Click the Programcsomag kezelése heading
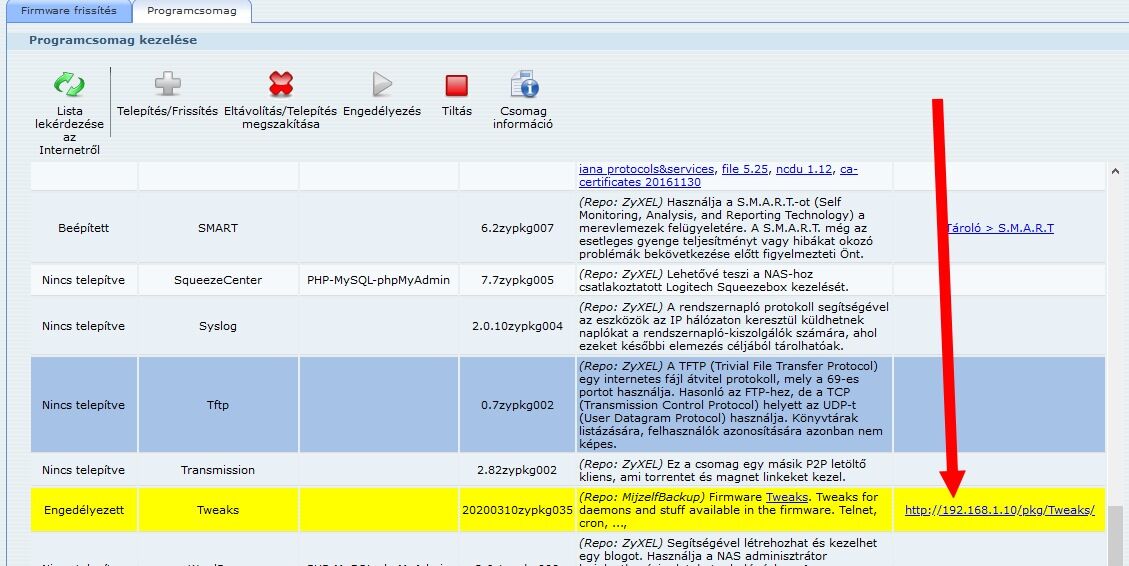This screenshot has height=566, width=1129. tap(113, 40)
